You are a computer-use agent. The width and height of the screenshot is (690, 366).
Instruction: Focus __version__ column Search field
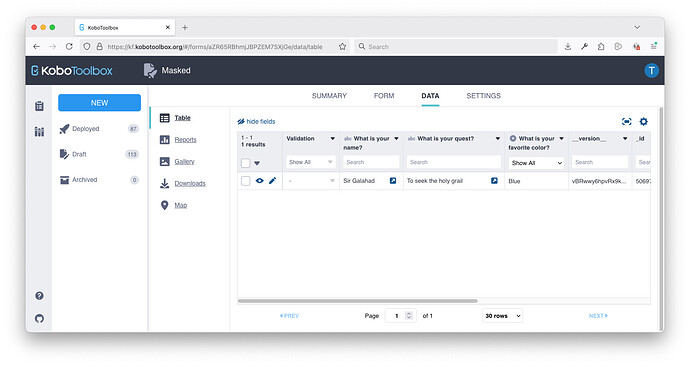600,162
